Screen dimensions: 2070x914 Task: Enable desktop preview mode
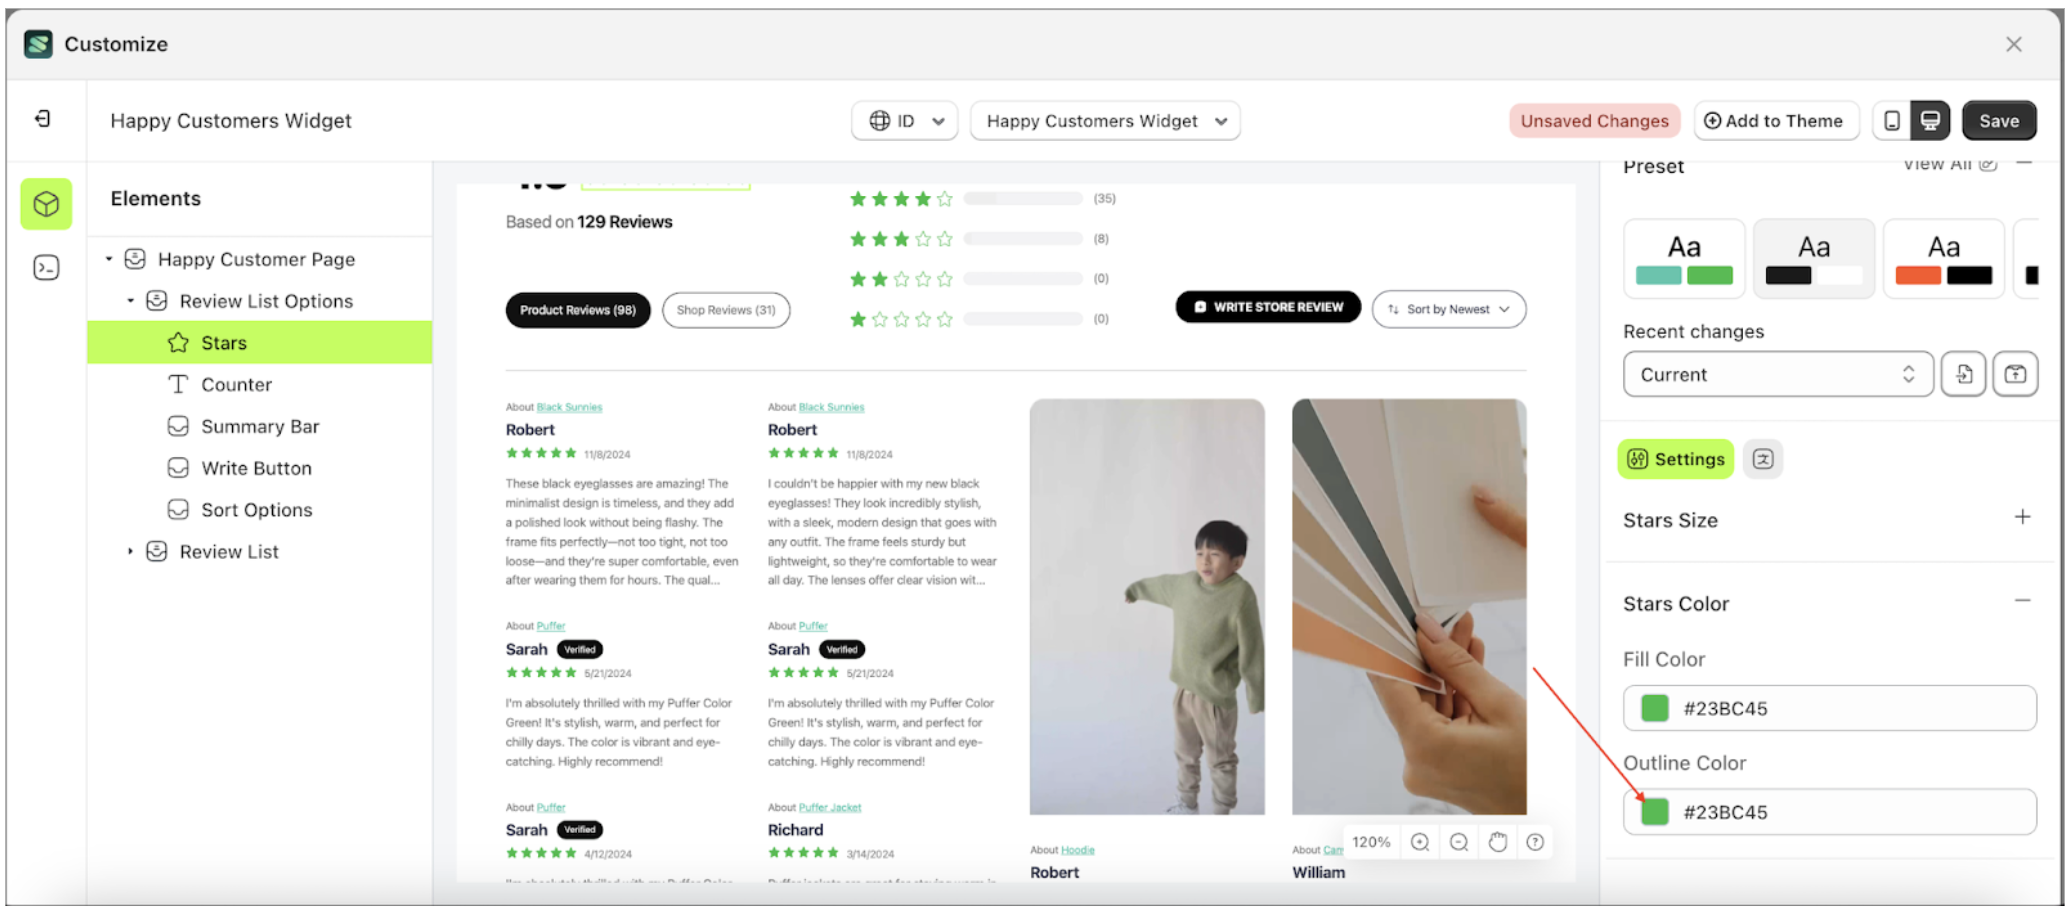[x=1928, y=120]
